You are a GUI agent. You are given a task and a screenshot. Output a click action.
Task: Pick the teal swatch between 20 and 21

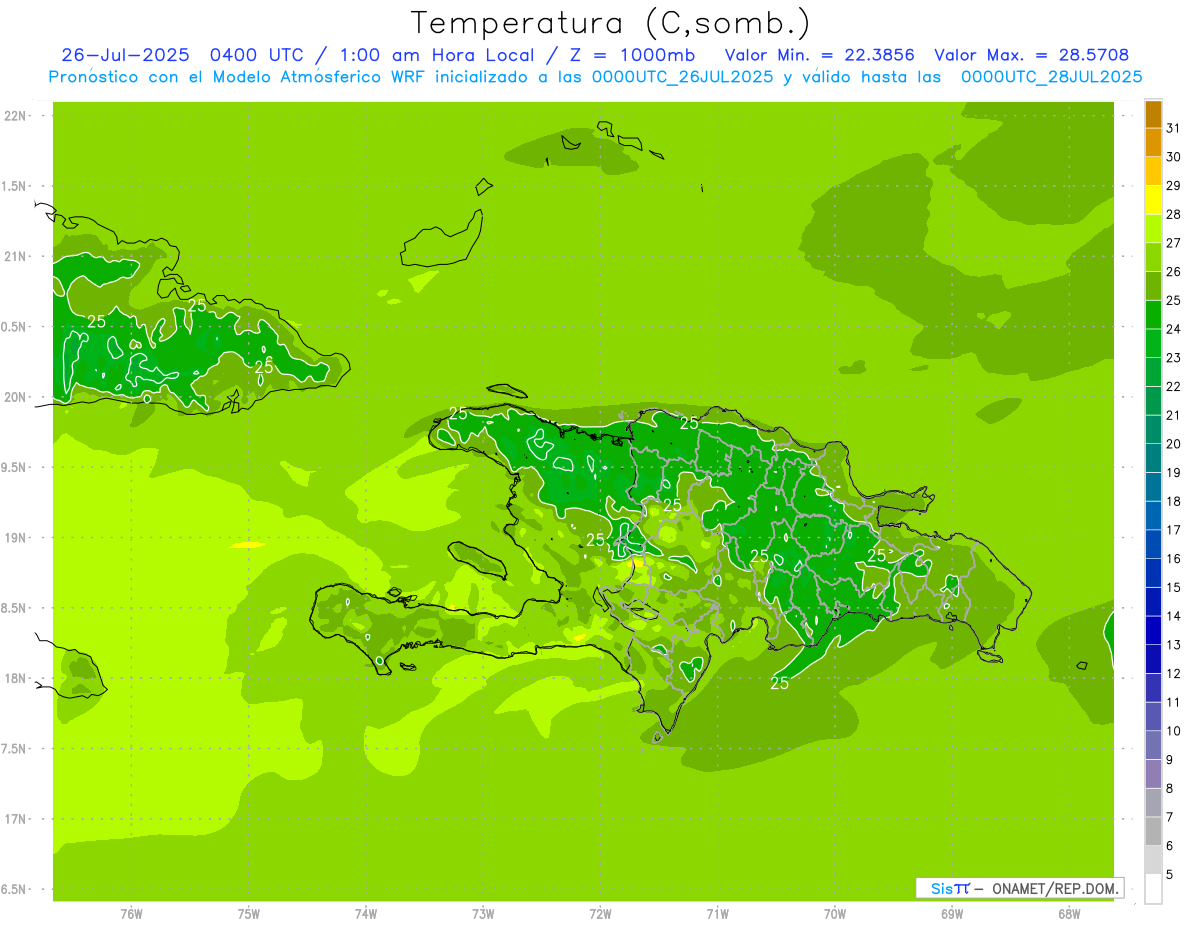pos(1153,430)
